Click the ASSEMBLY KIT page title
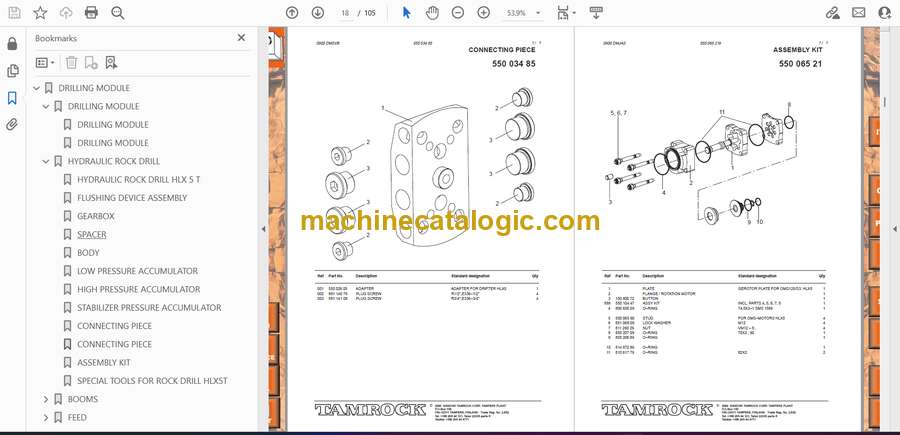This screenshot has width=900, height=435. coord(797,50)
